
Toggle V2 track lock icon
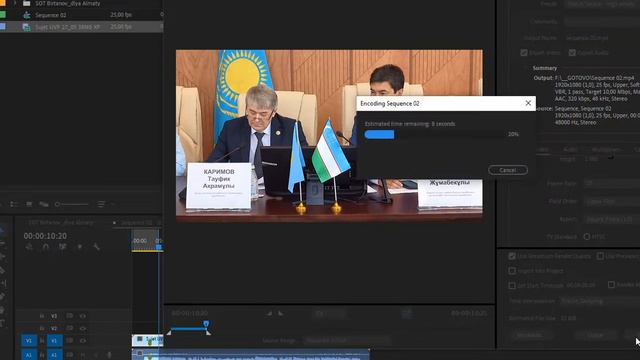pyautogui.click(x=42, y=328)
